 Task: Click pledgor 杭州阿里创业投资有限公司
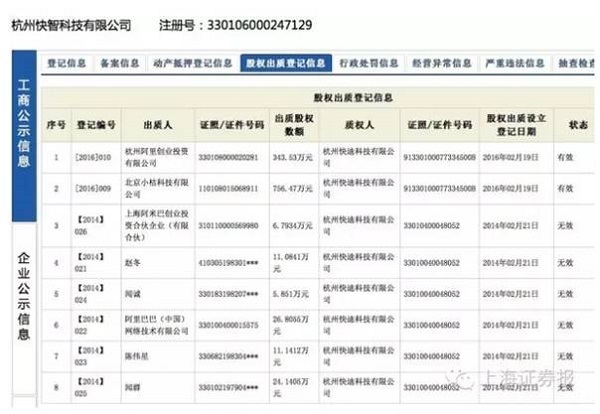click(157, 157)
